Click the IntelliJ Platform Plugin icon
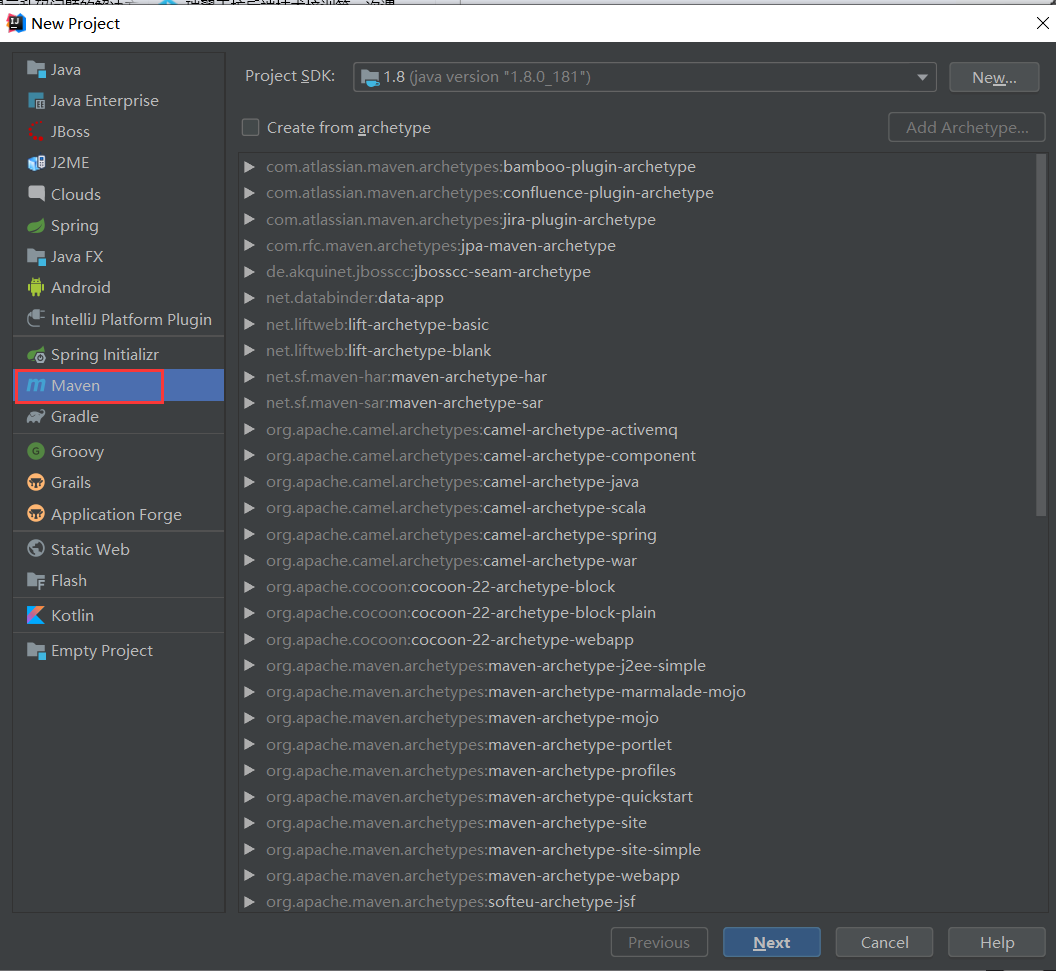 click(36, 319)
